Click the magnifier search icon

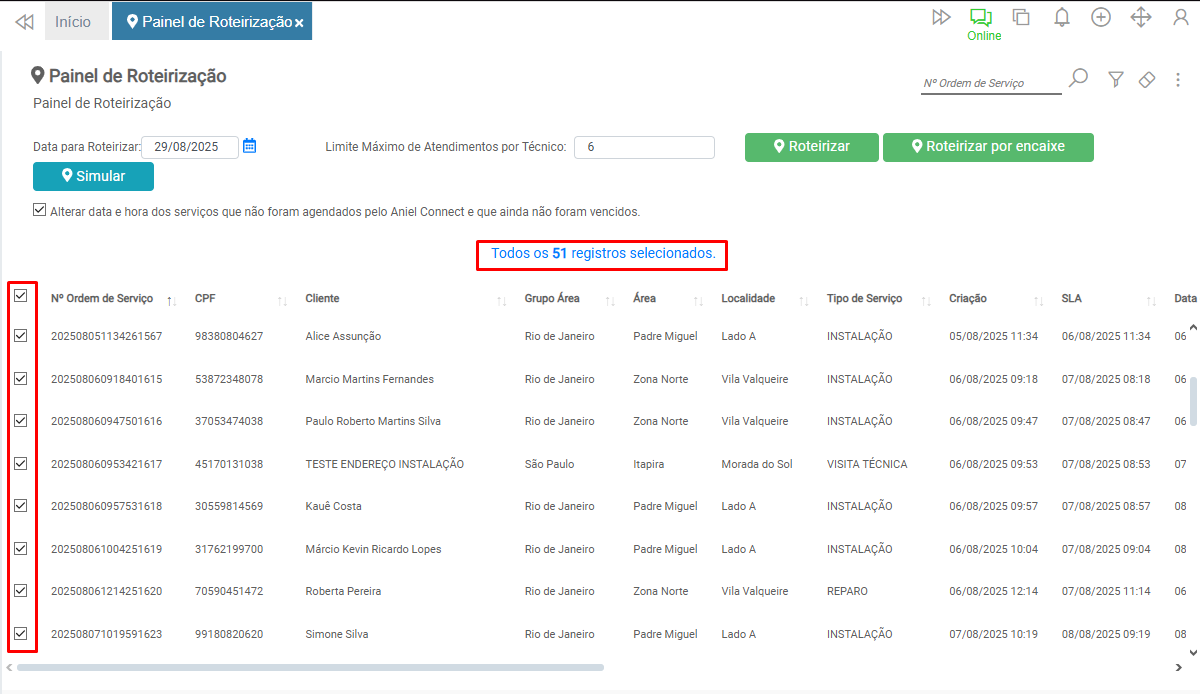point(1078,79)
